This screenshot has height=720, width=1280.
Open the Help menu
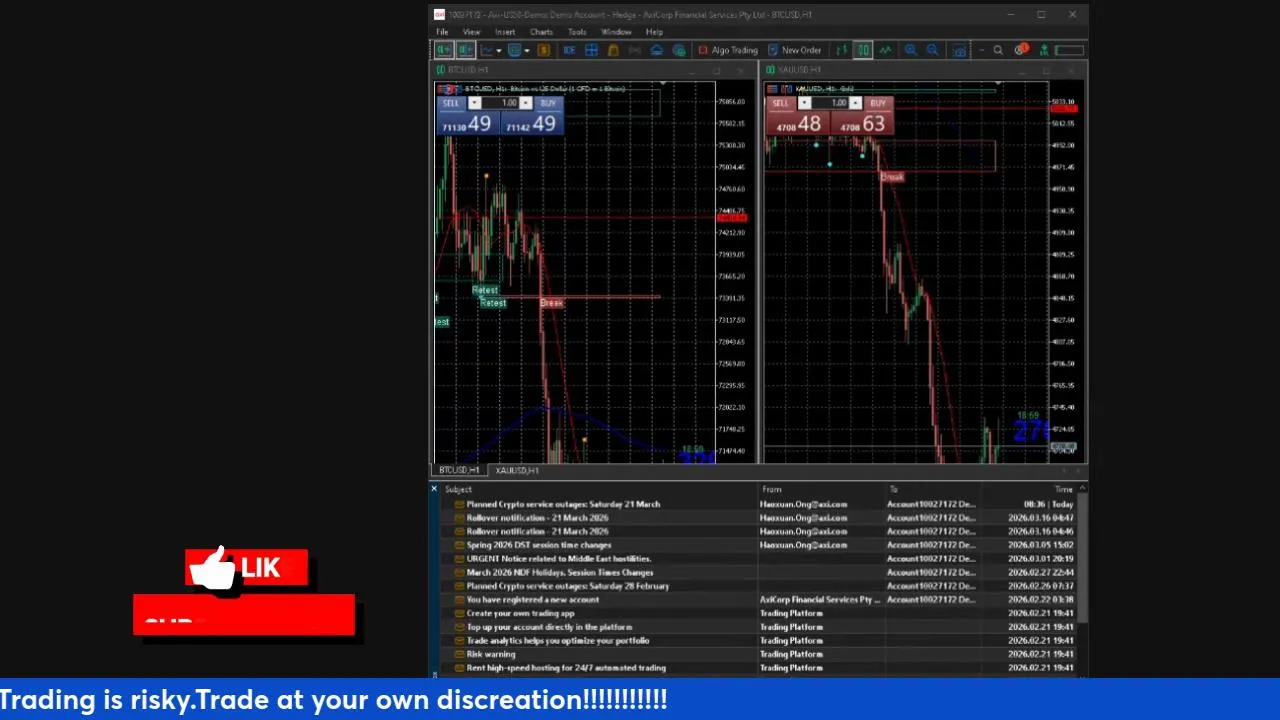tap(654, 32)
